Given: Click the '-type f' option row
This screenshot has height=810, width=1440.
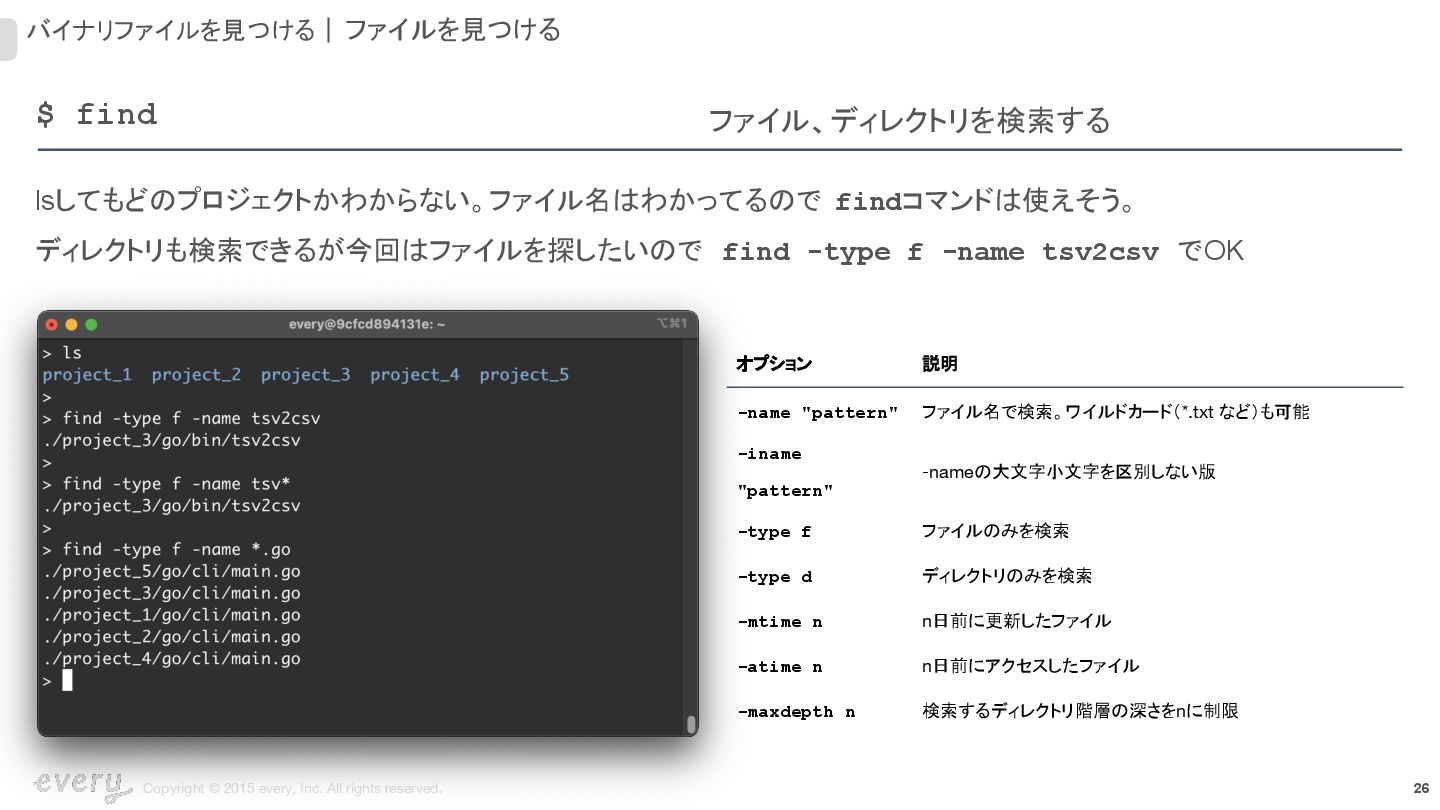Looking at the screenshot, I should (x=774, y=532).
